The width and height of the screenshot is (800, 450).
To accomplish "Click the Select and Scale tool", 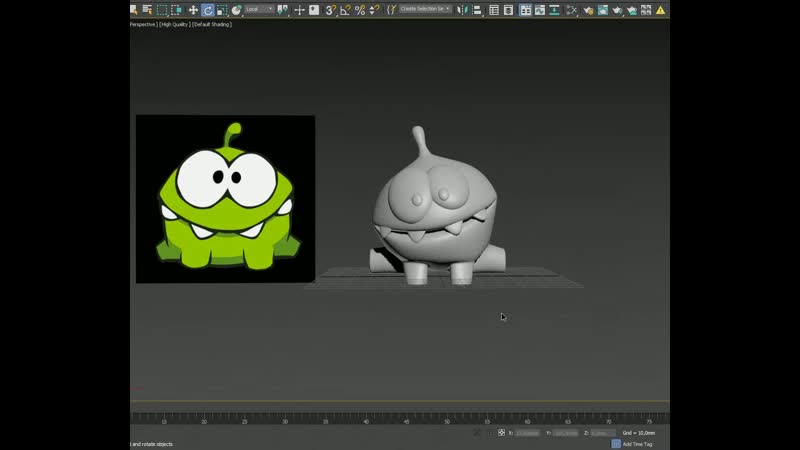I will click(222, 10).
